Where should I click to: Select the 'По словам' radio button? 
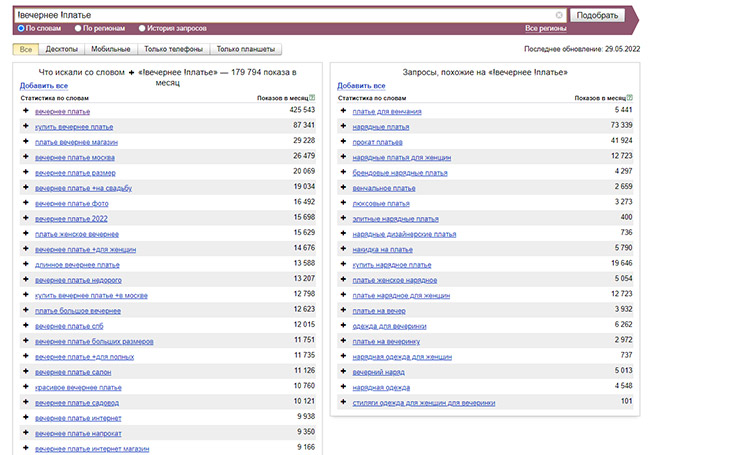point(21,28)
